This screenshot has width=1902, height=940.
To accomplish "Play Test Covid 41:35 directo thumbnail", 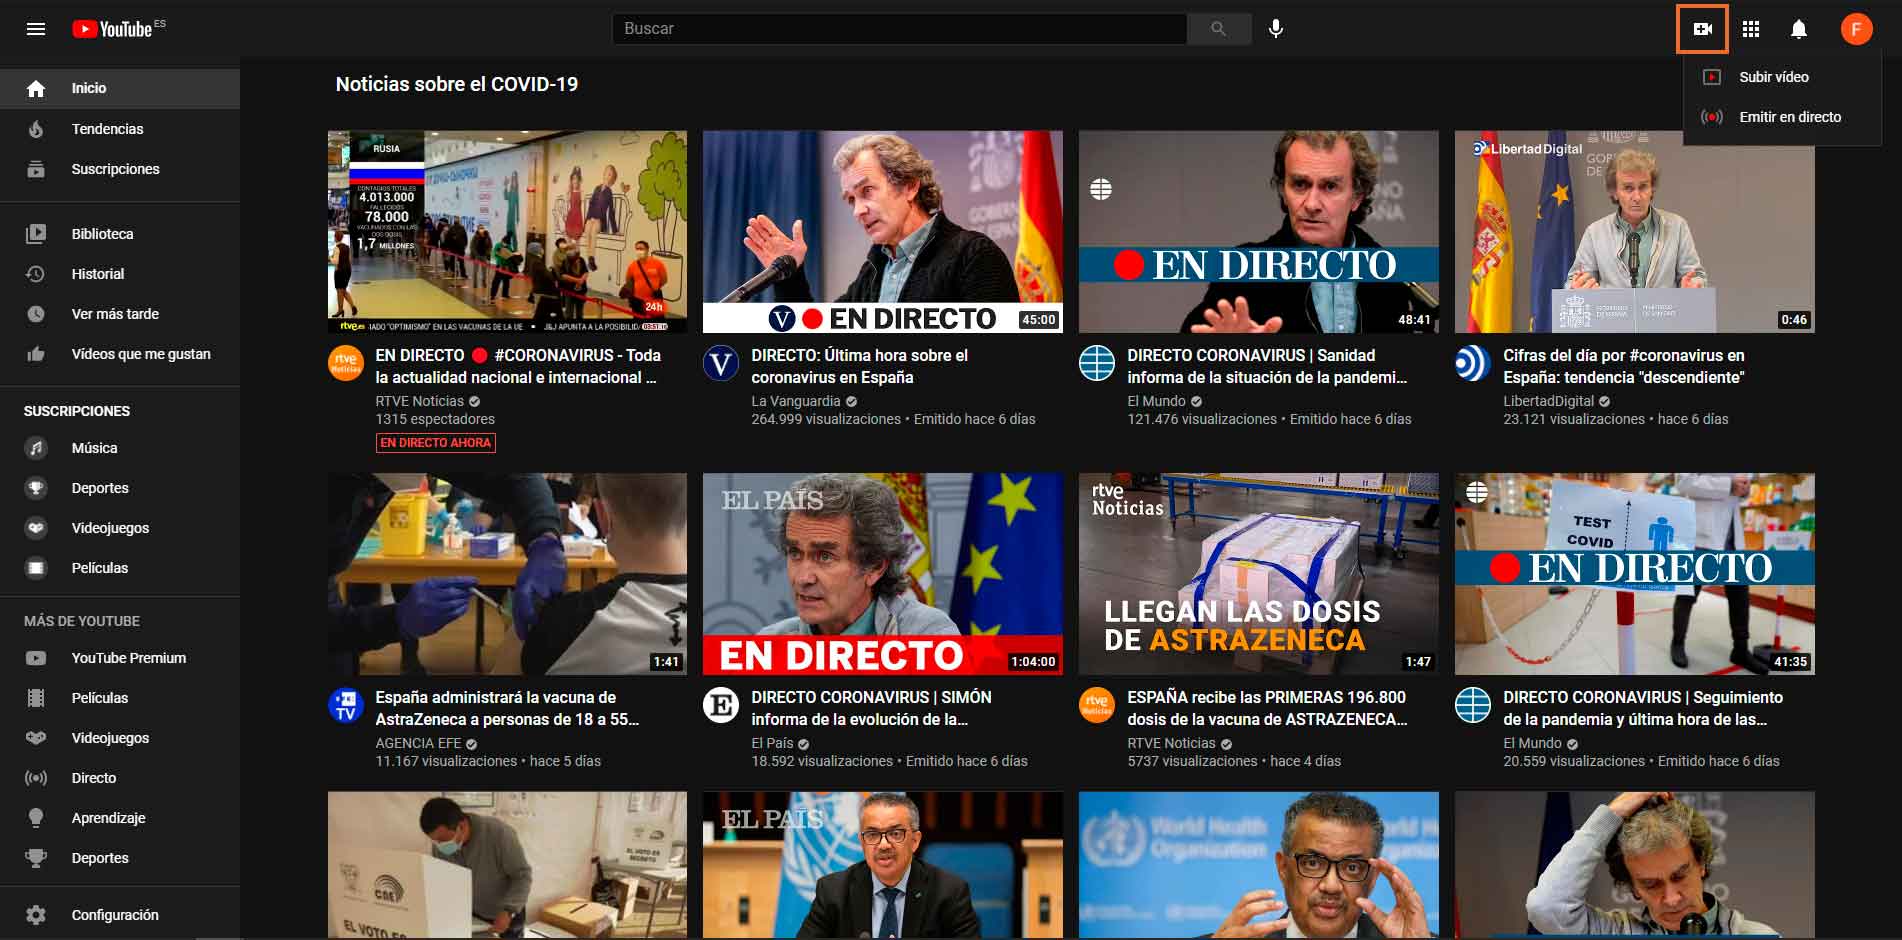I will click(x=1635, y=574).
